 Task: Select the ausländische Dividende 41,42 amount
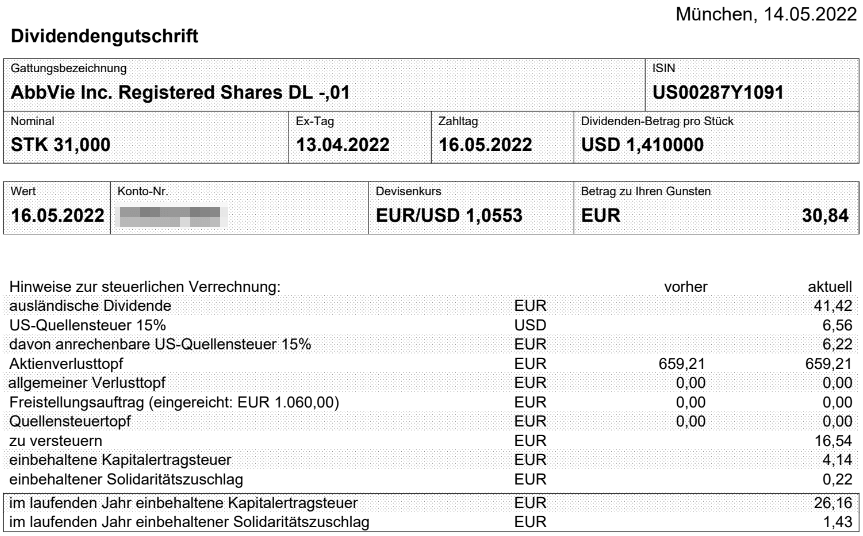pyautogui.click(x=833, y=305)
